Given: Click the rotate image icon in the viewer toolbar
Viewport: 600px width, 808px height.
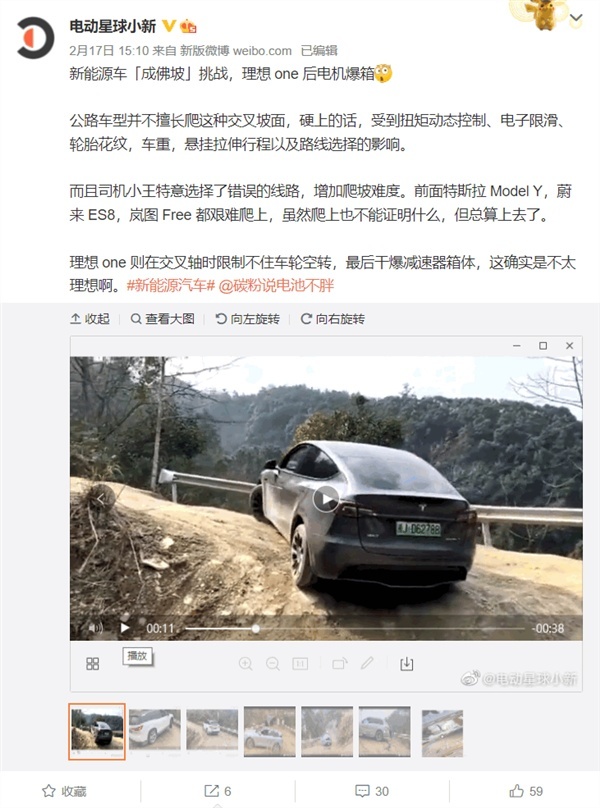Looking at the screenshot, I should 340,664.
